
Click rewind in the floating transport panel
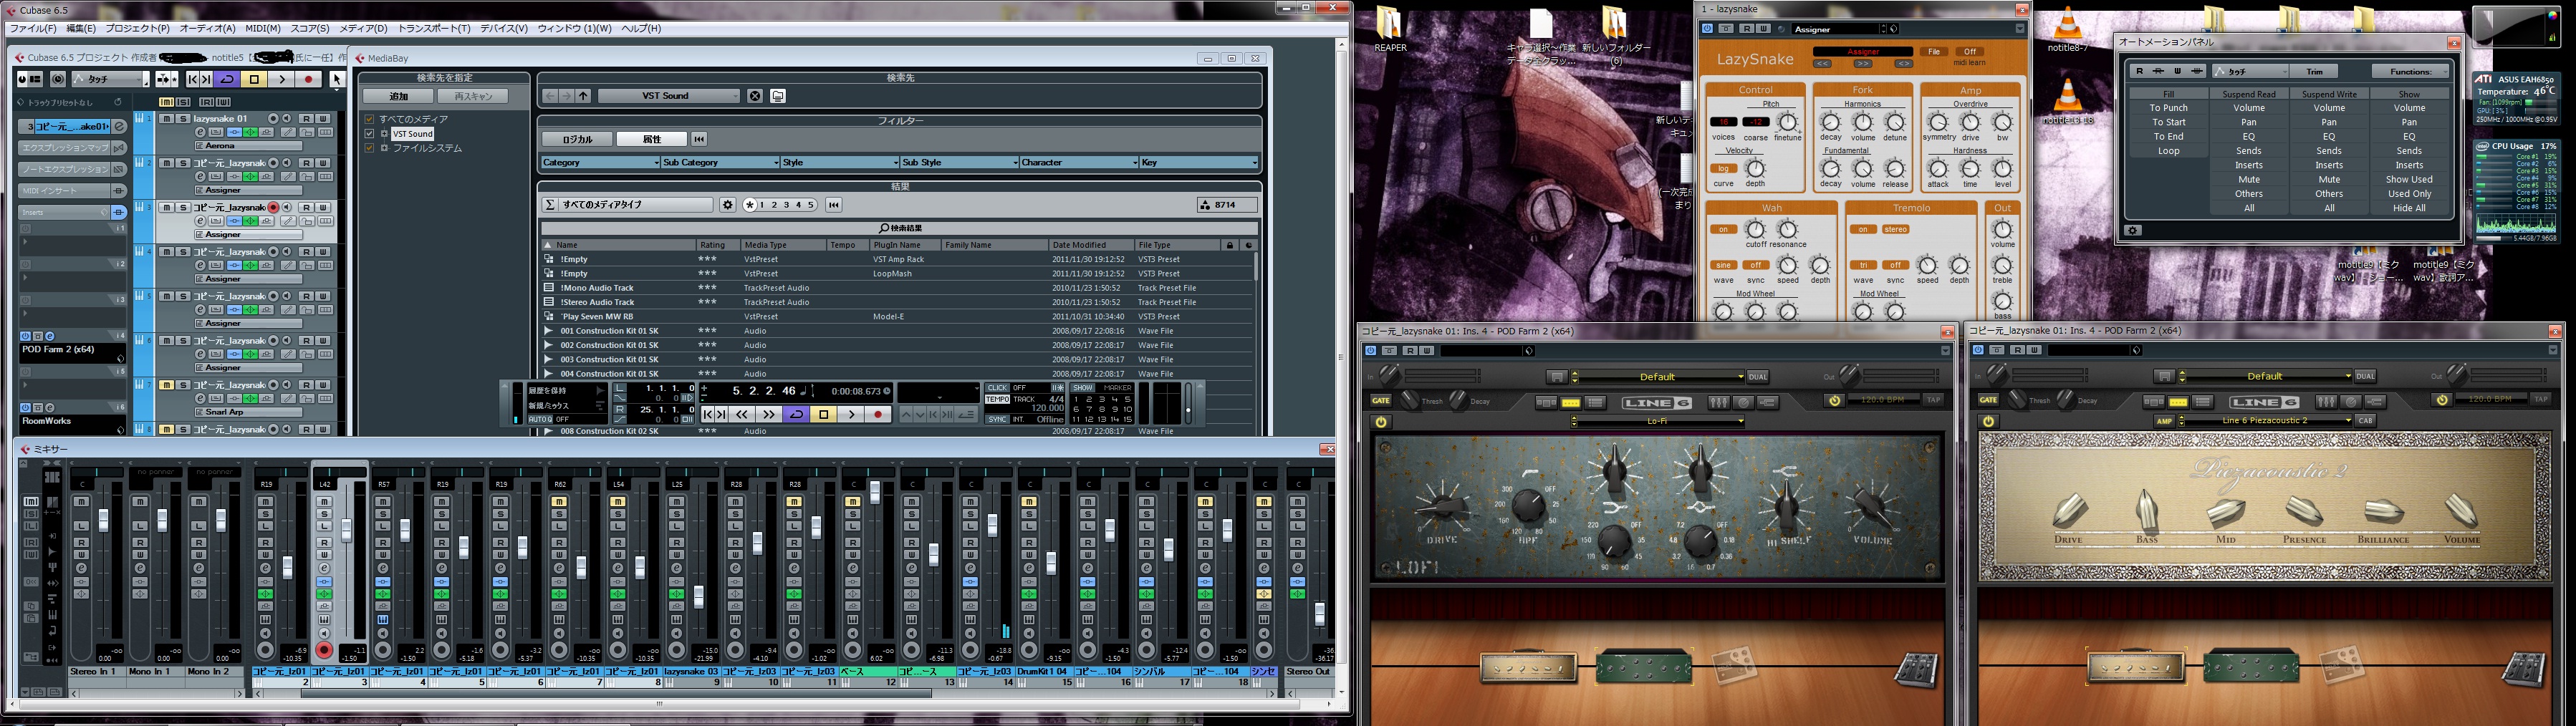click(x=742, y=414)
